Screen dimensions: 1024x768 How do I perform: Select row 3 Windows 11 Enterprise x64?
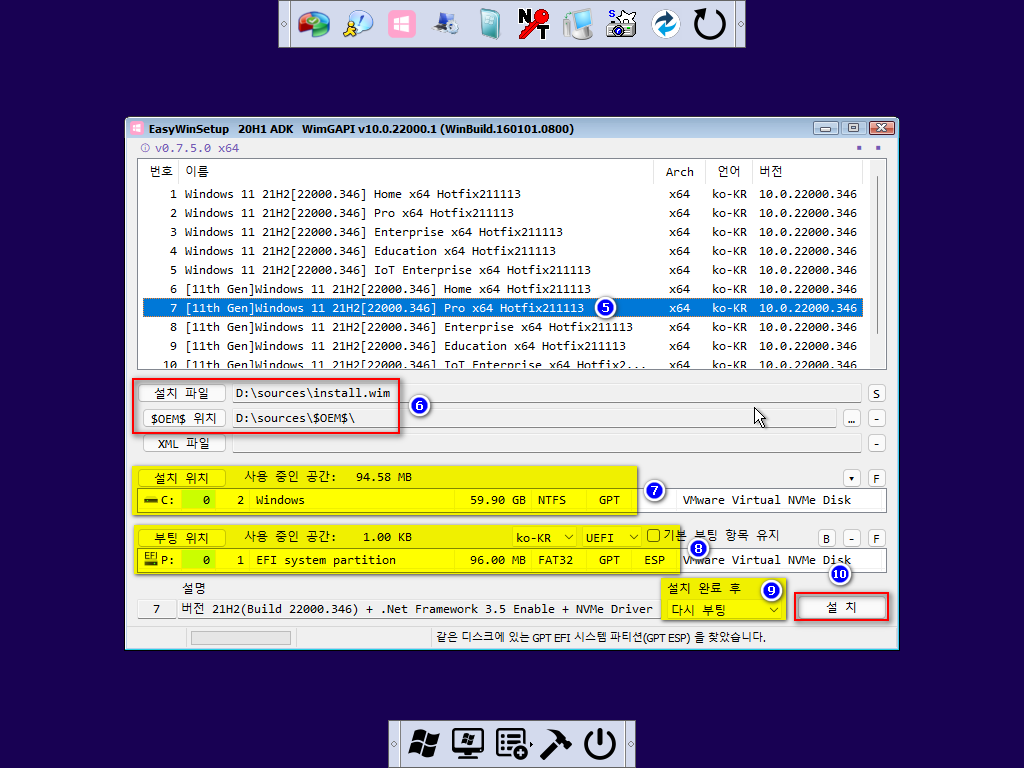[x=503, y=232]
